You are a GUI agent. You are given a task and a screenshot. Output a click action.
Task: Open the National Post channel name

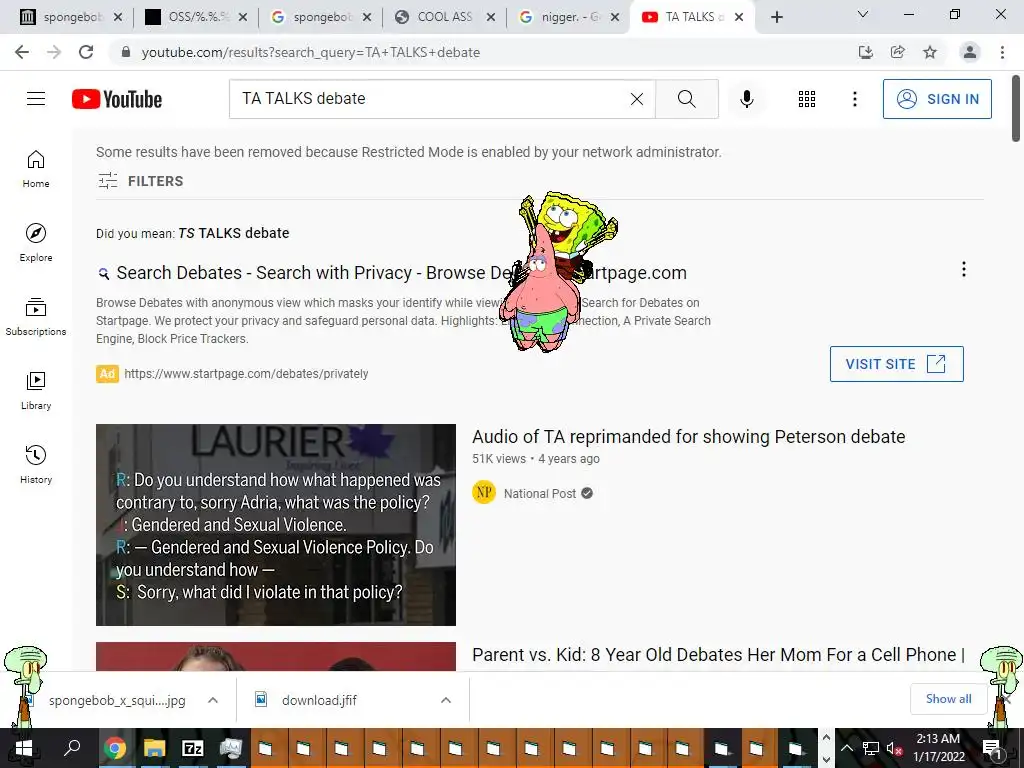(x=539, y=494)
